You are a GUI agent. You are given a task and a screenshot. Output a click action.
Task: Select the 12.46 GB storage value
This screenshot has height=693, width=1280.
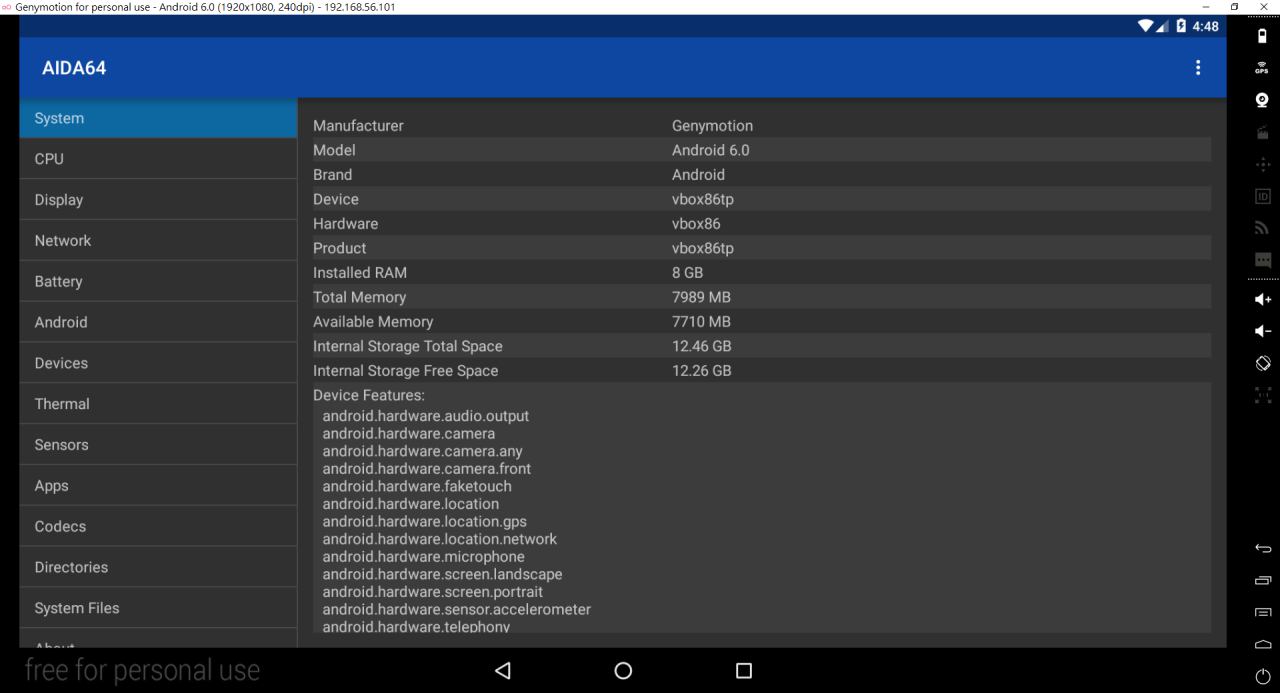701,346
